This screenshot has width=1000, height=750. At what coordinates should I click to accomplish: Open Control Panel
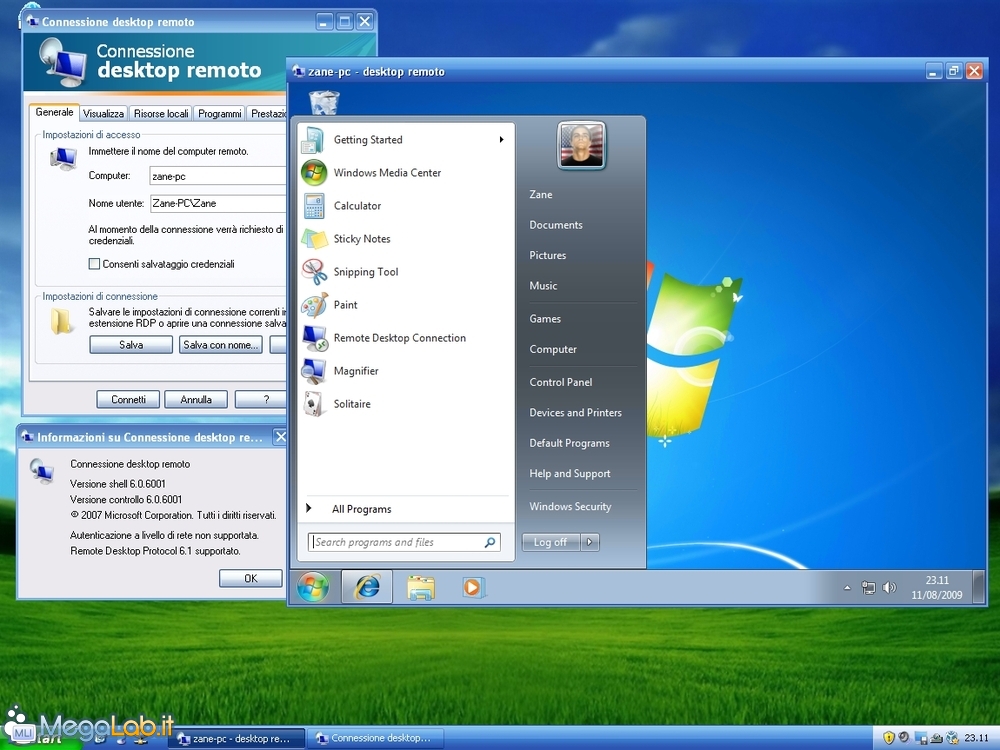561,382
